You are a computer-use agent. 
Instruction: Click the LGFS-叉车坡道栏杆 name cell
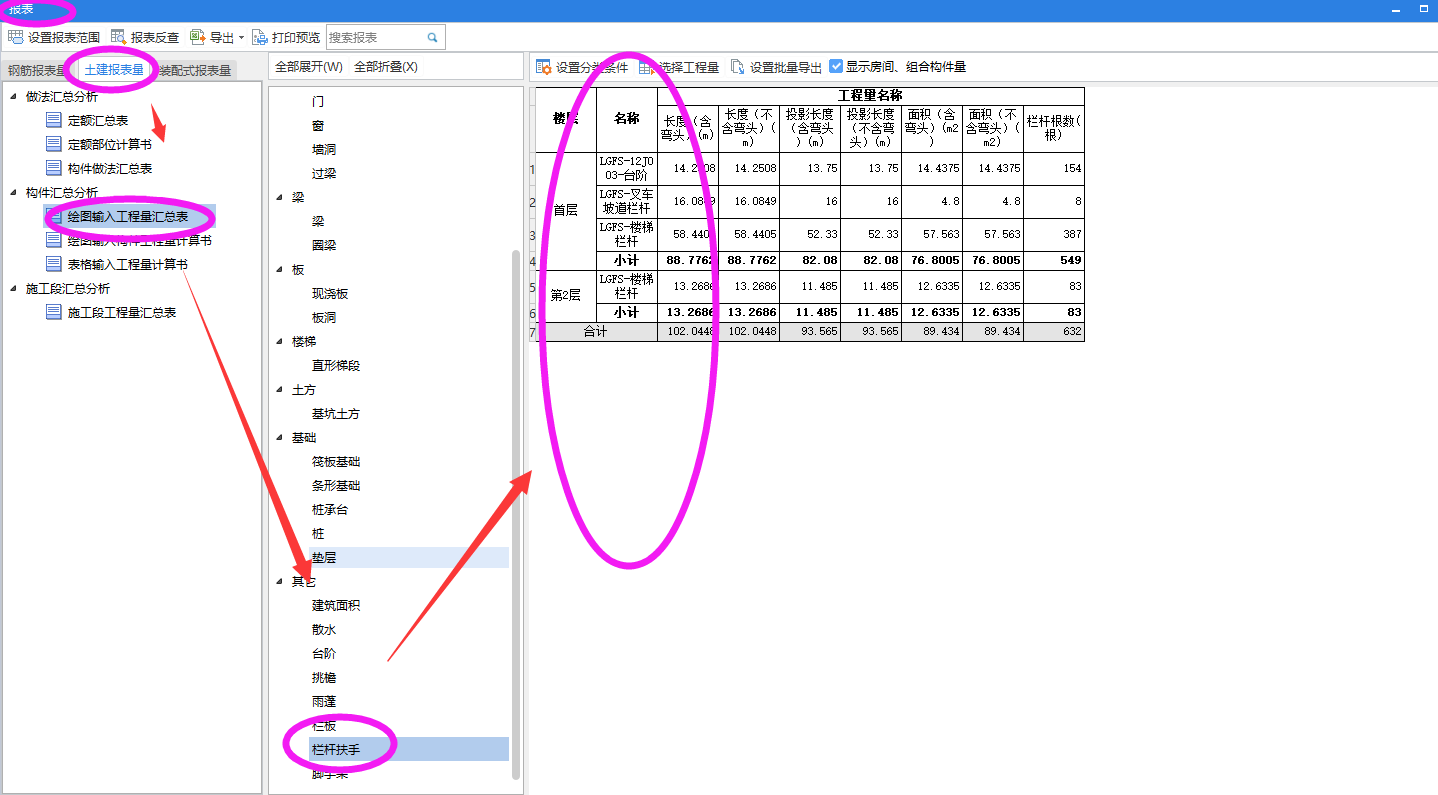point(627,201)
